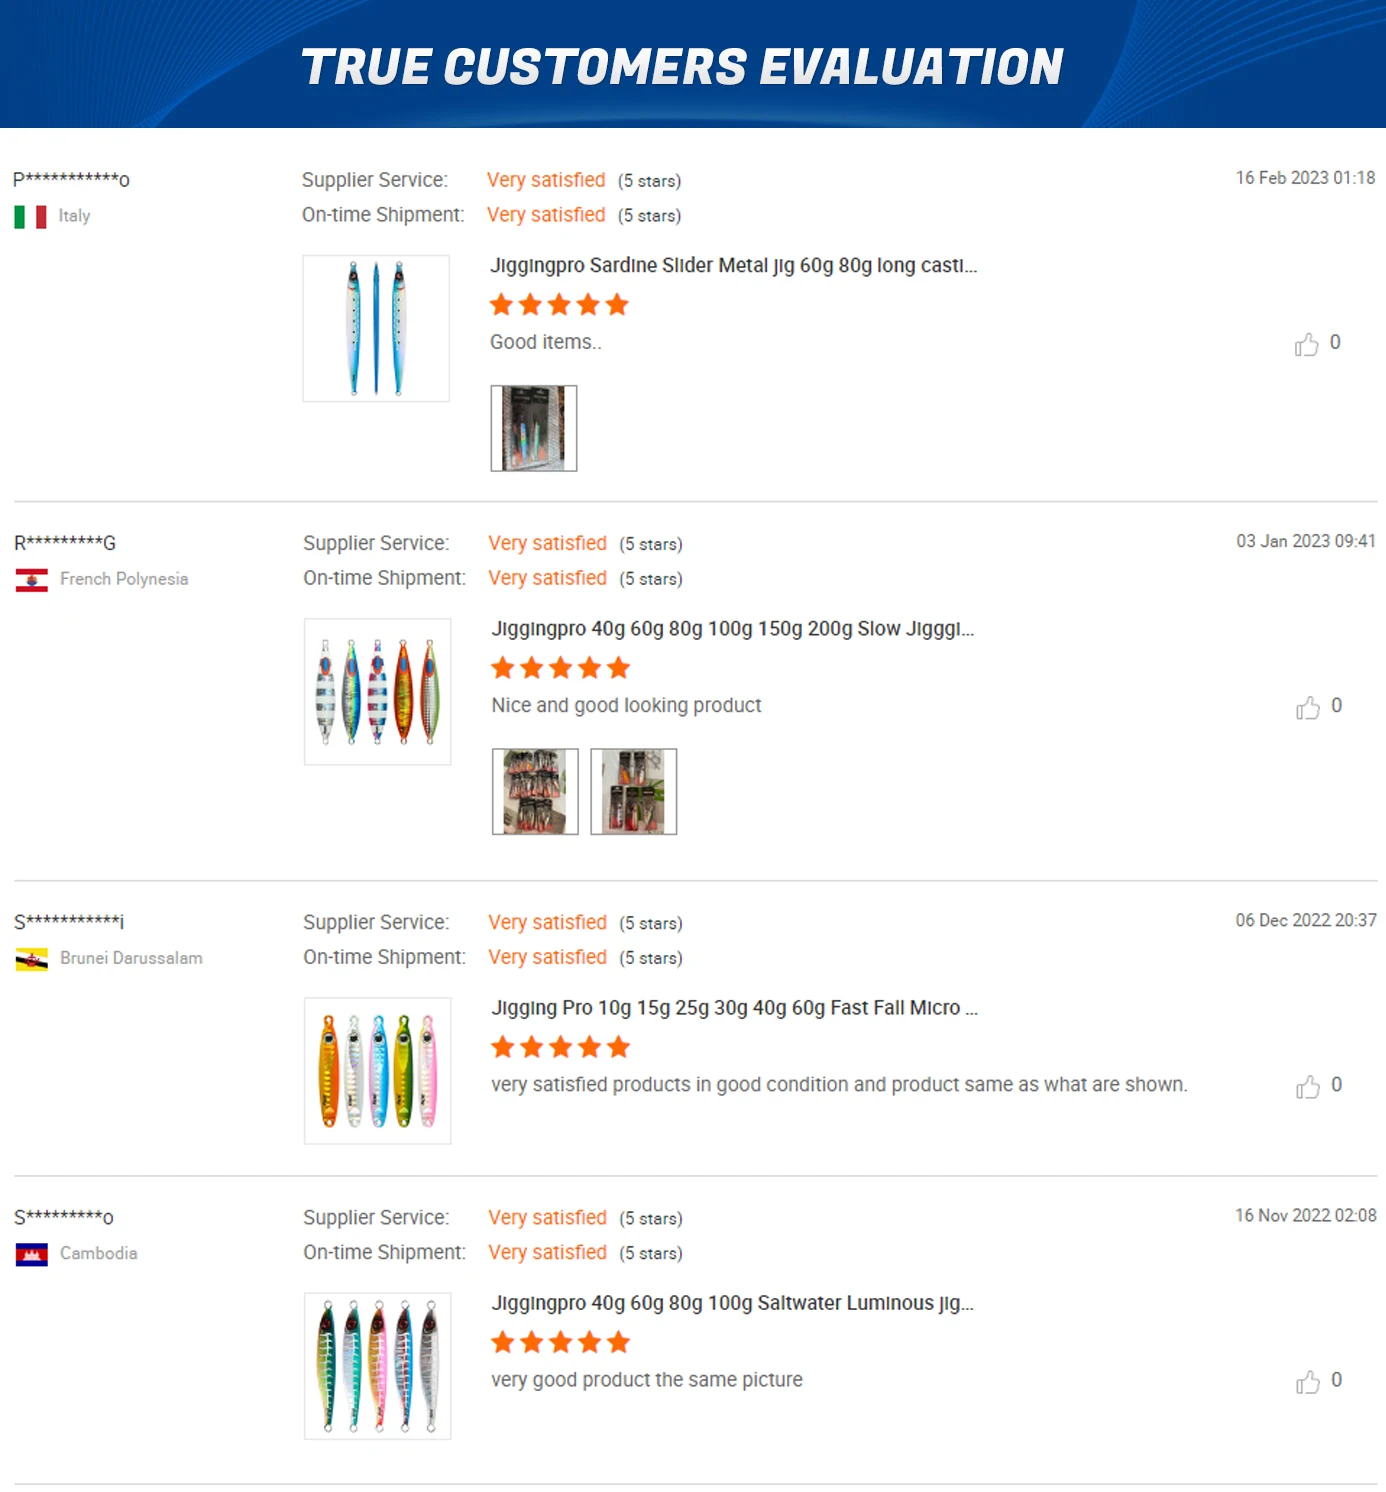Open the Sardine Slider Metal Jig product thumbnail

point(376,328)
